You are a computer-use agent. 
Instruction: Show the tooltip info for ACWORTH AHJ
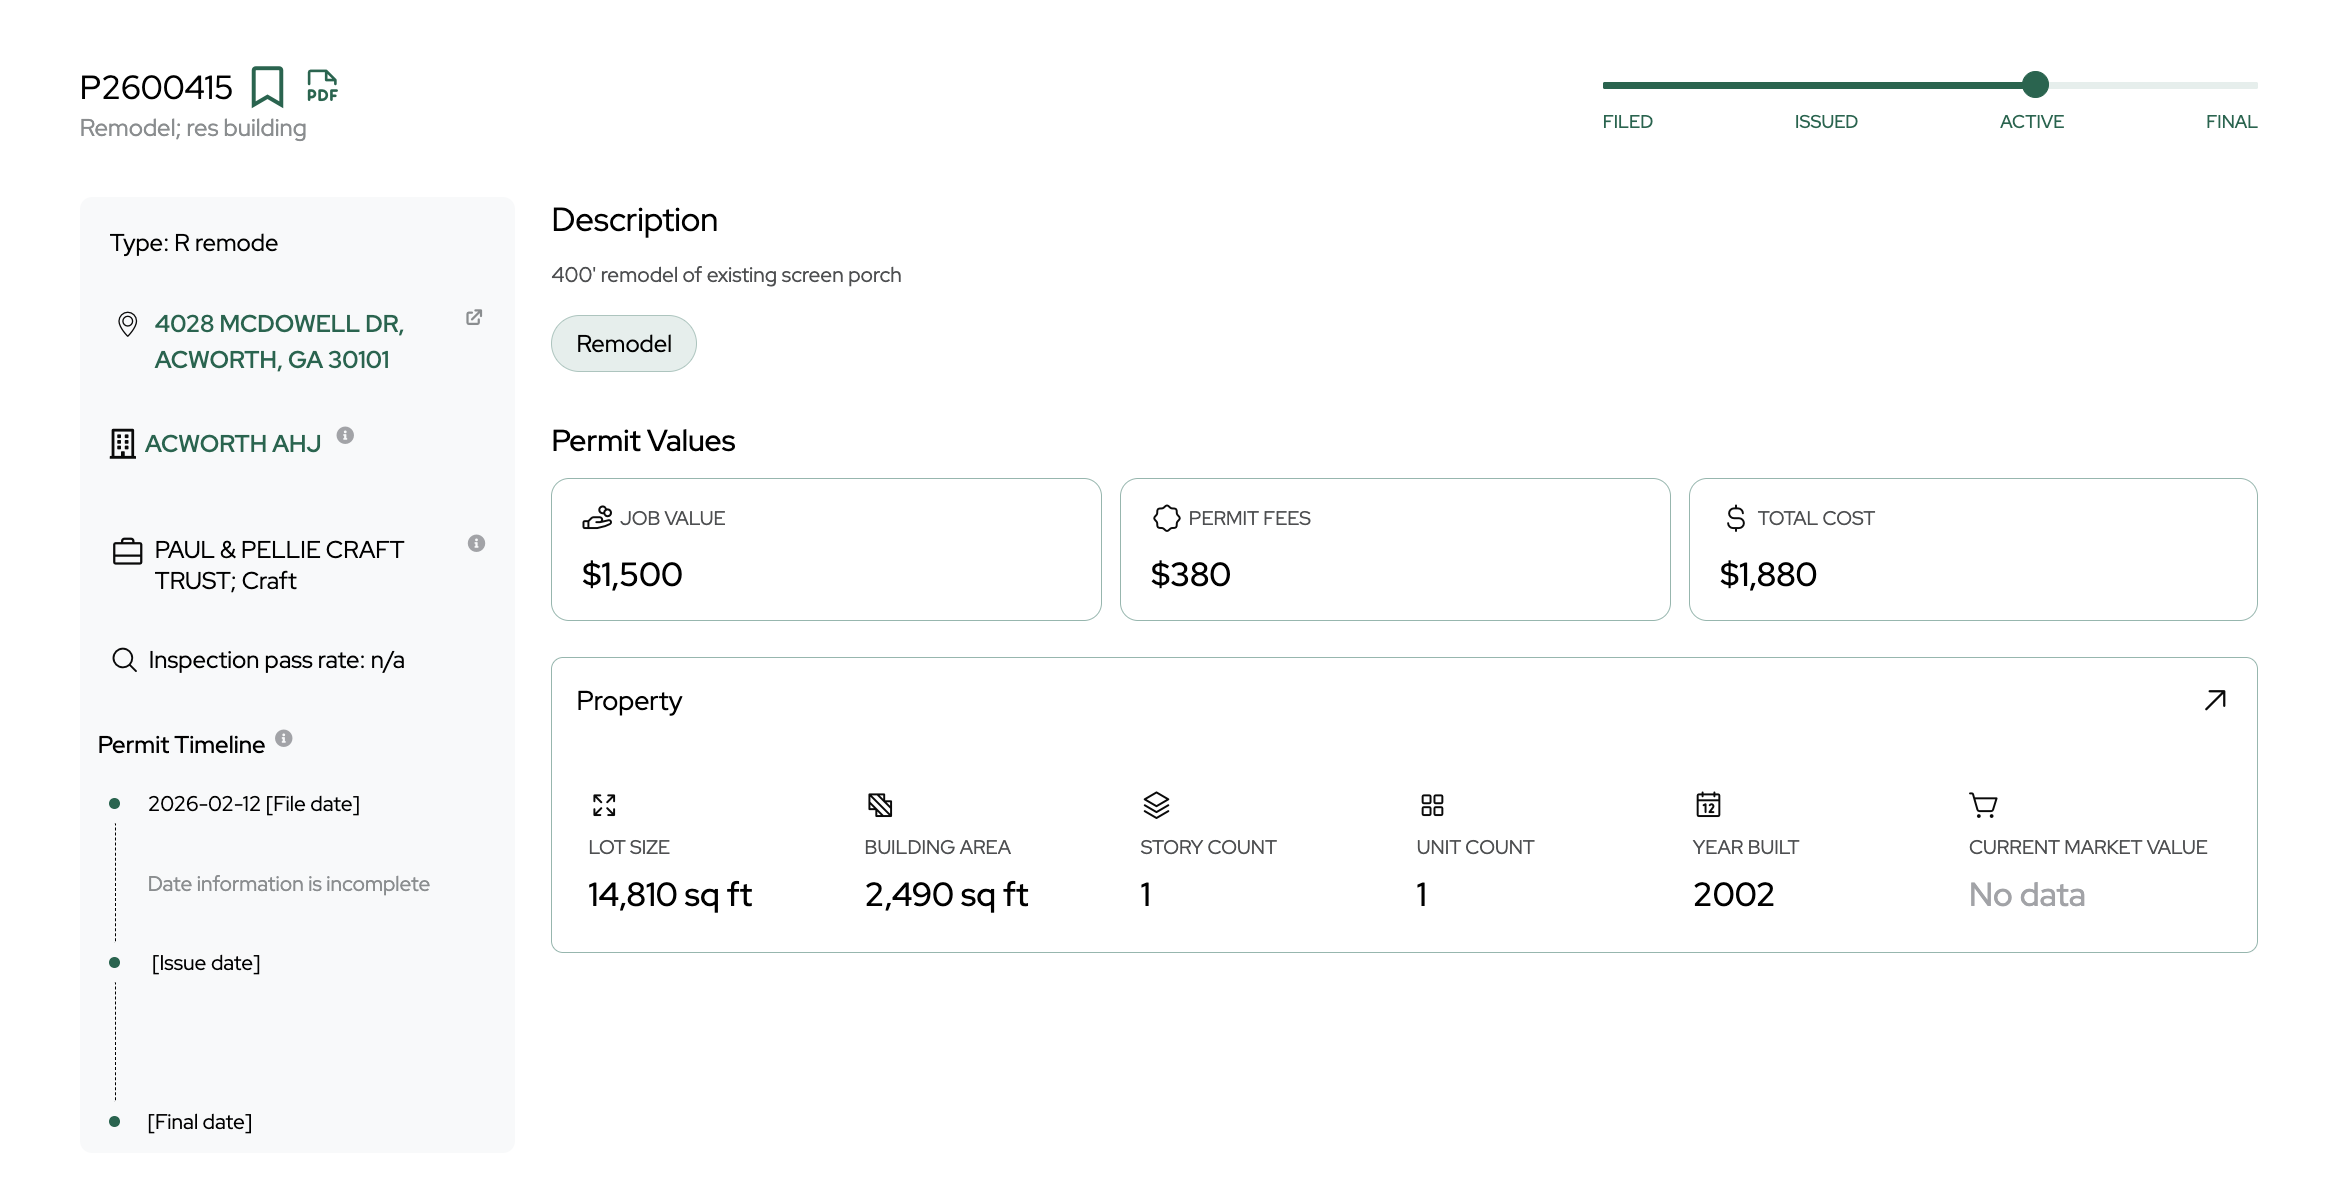pyautogui.click(x=345, y=435)
